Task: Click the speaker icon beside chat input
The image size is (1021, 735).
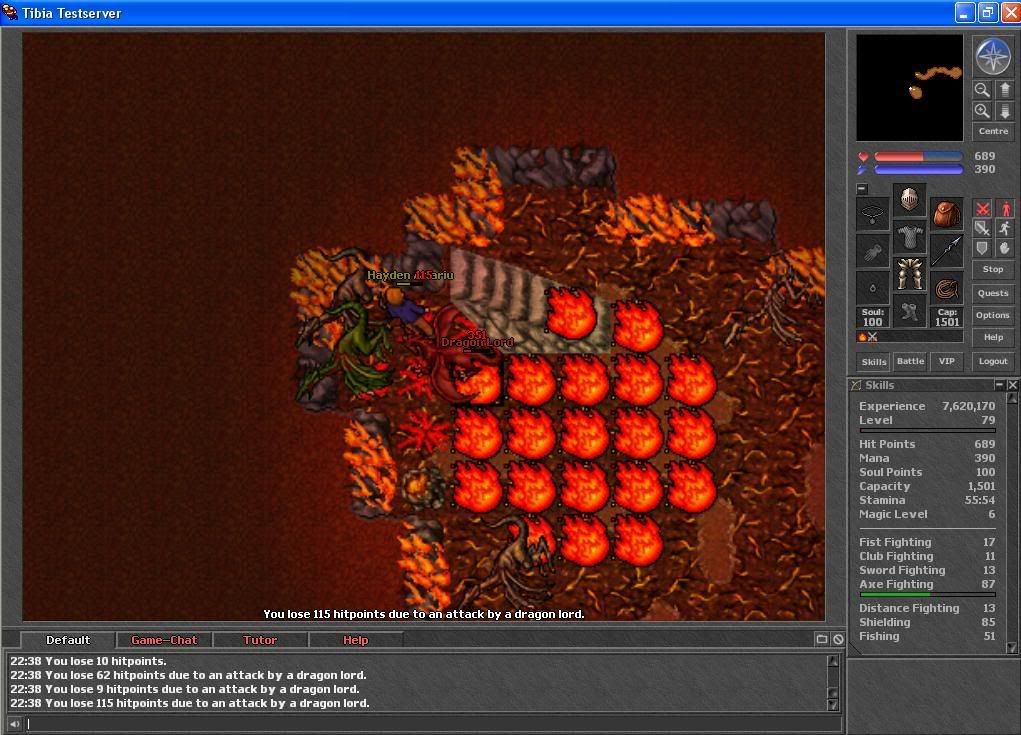Action: click(x=14, y=723)
